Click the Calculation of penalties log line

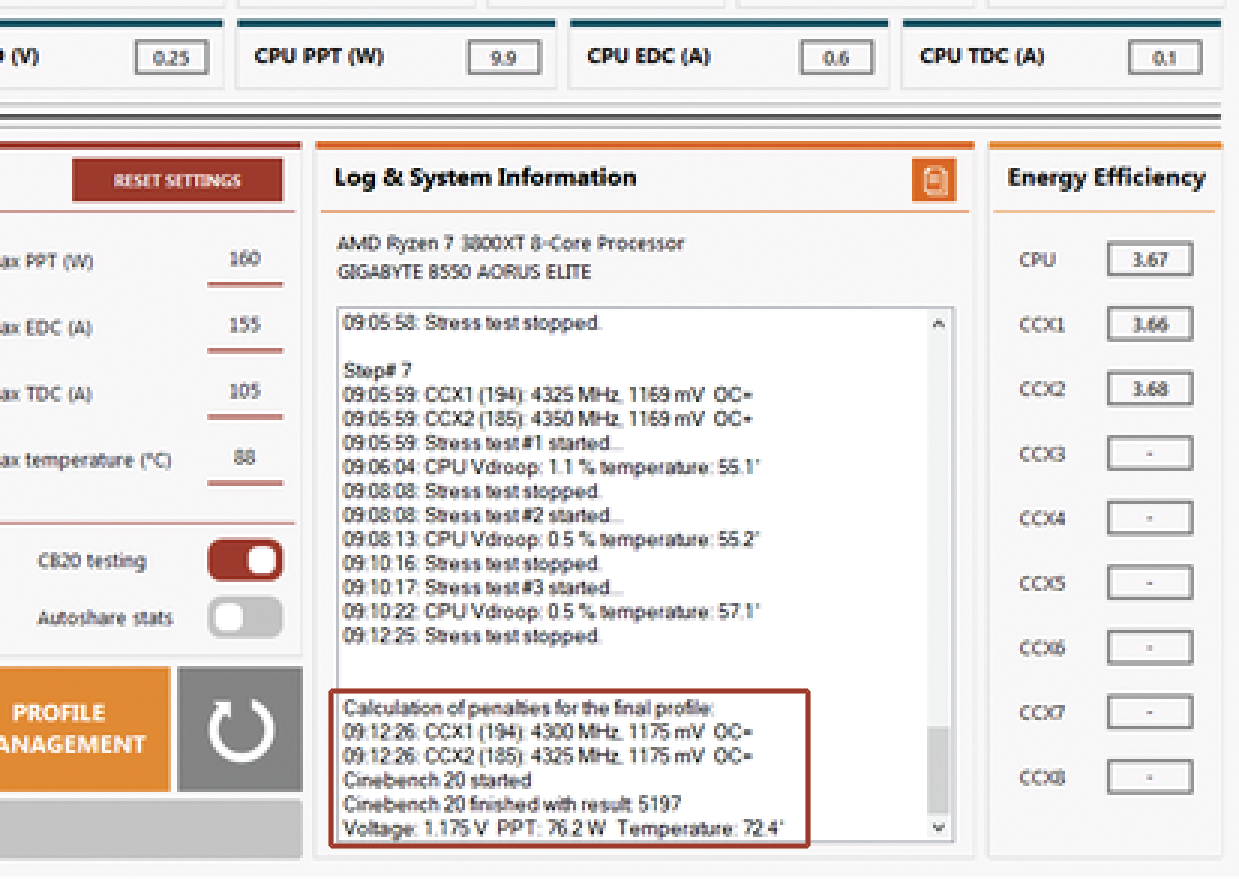pos(529,708)
